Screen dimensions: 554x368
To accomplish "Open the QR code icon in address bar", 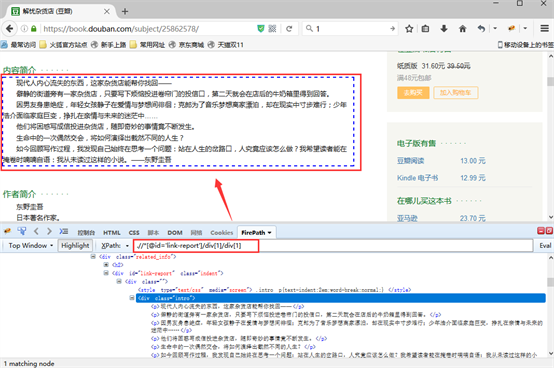I will tap(272, 29).
